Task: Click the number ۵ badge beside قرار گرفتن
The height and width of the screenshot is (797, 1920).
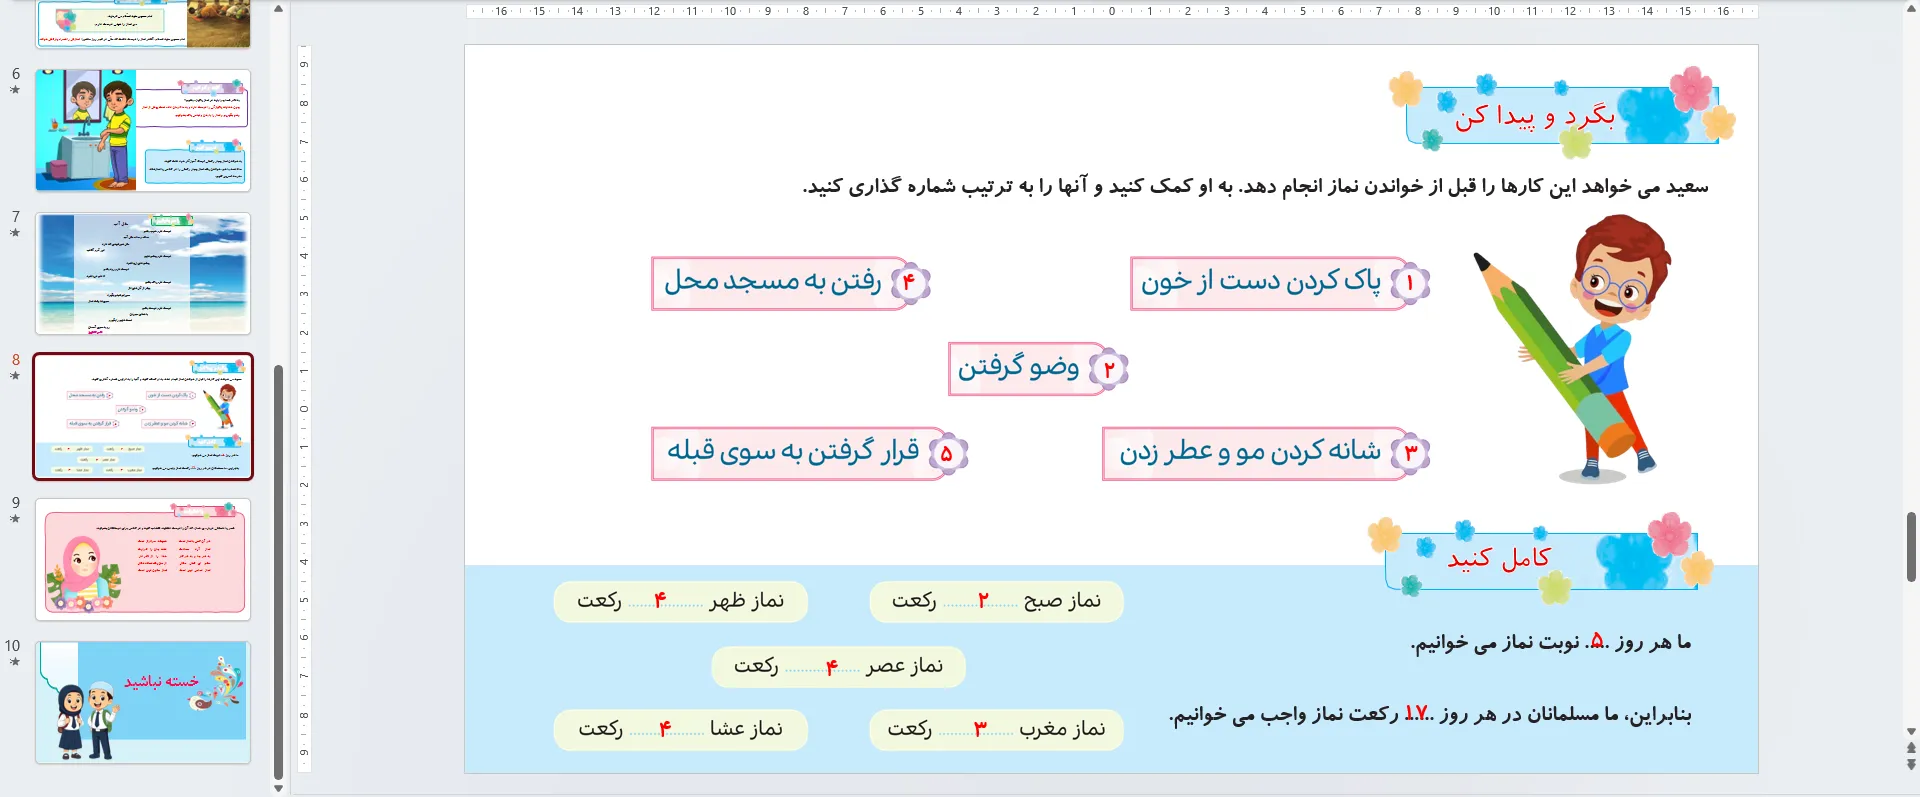Action: [x=947, y=454]
